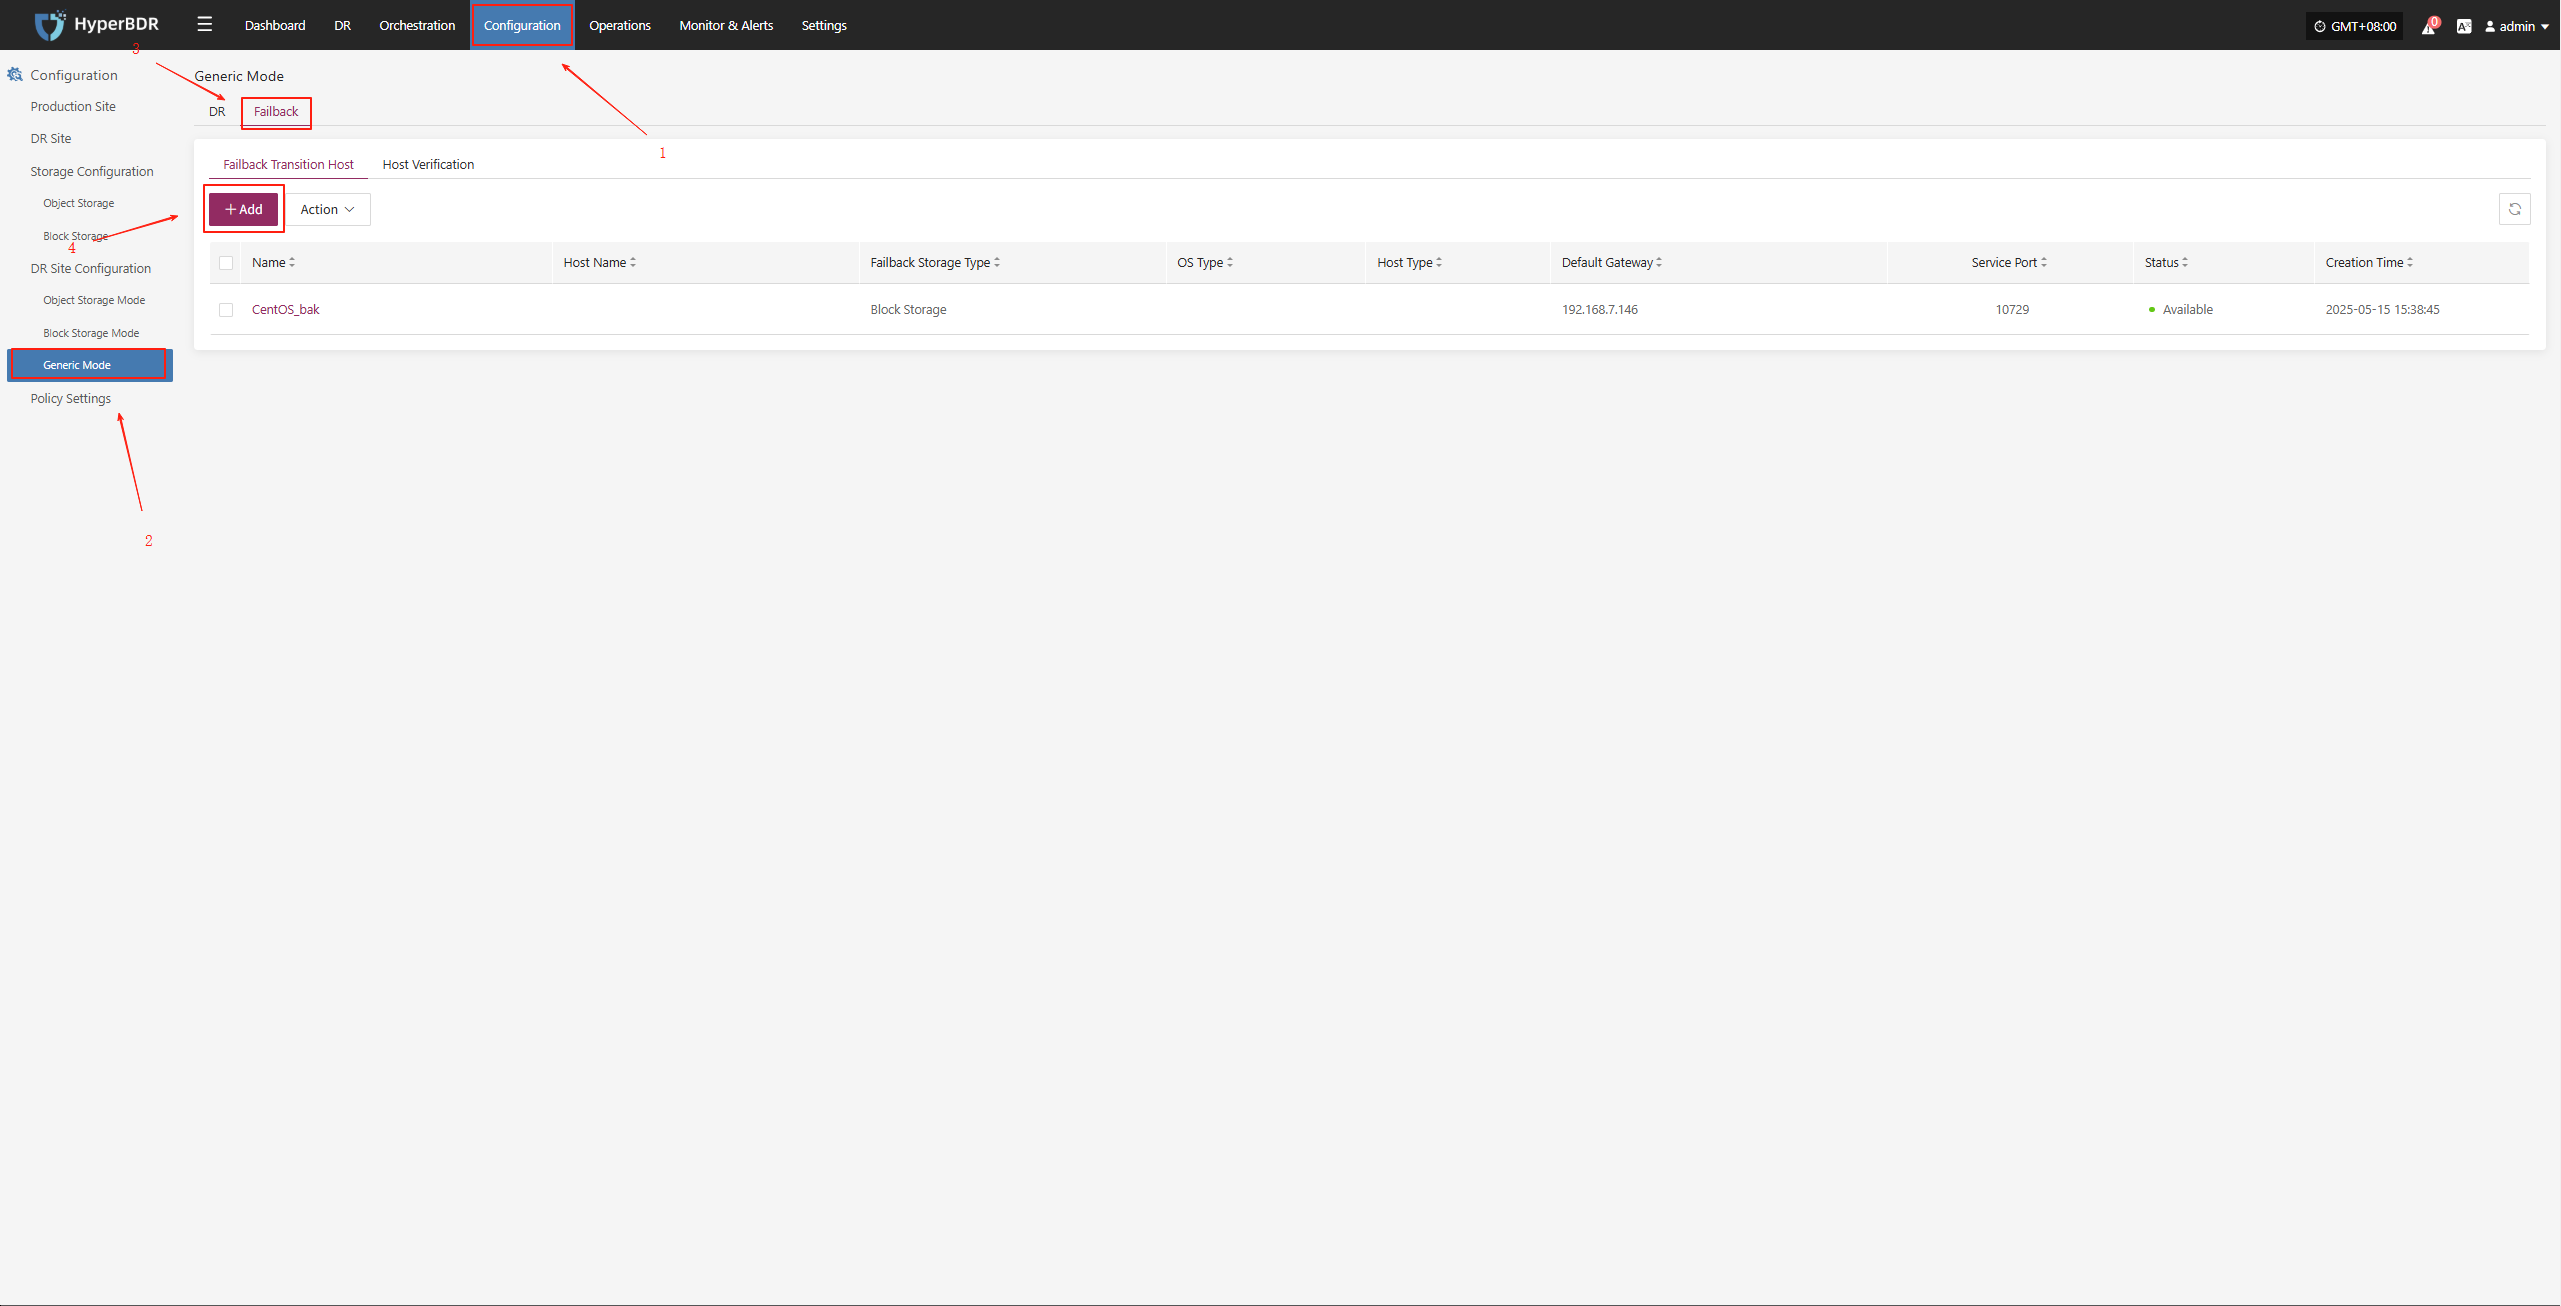Click the 192.168.7.146 gateway cell

[1600, 310]
